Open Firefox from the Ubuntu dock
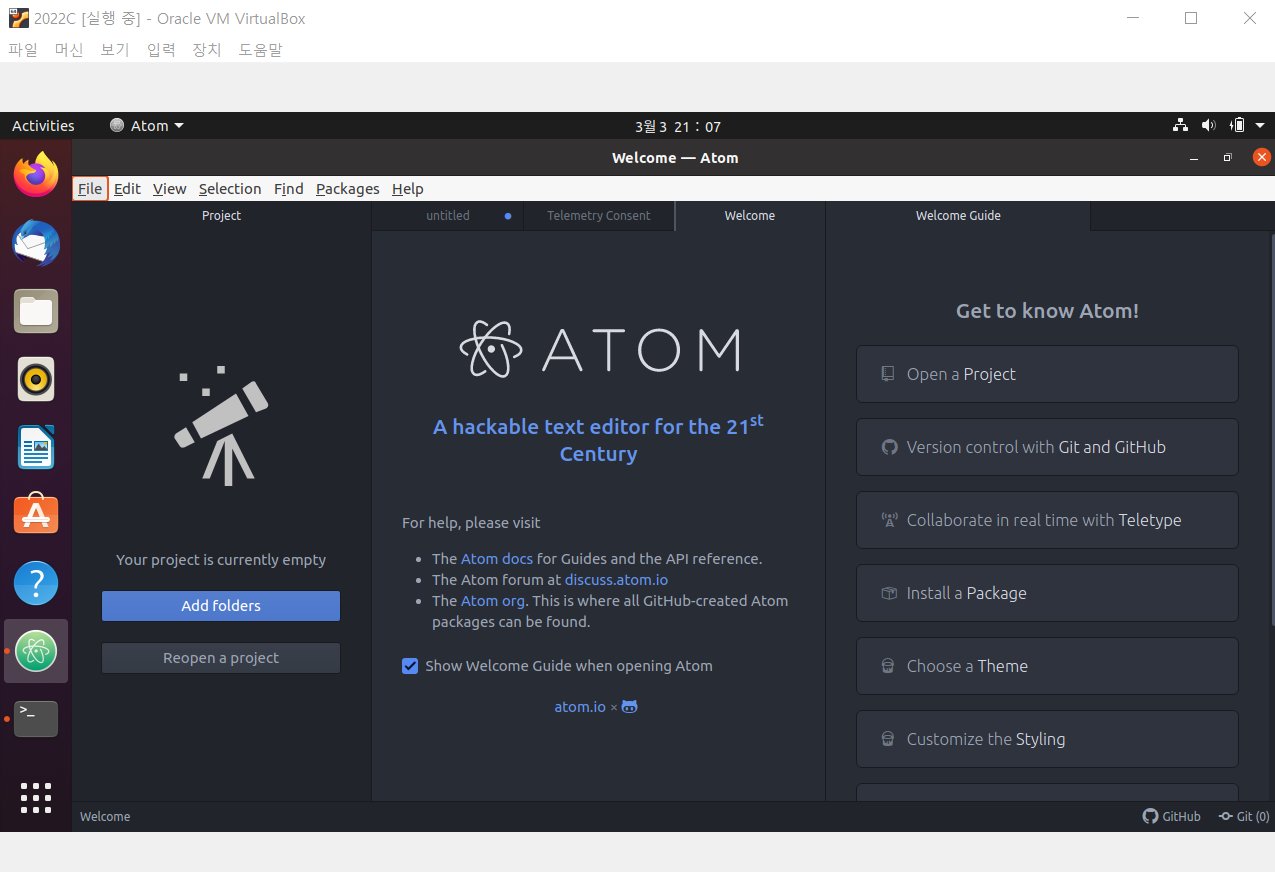 coord(36,175)
